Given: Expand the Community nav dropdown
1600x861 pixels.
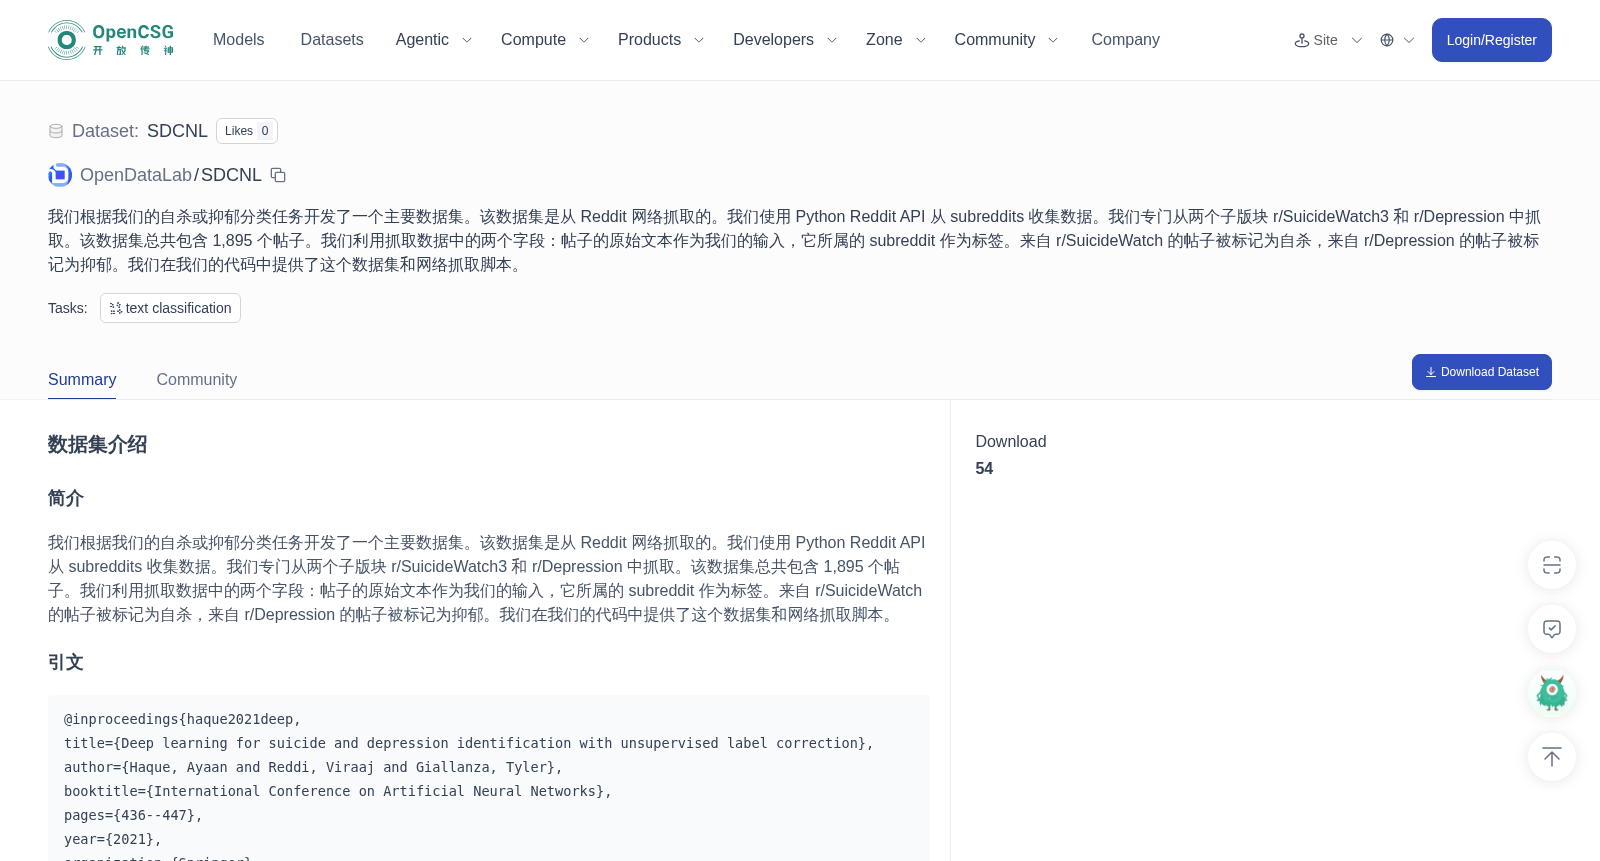Looking at the screenshot, I should tap(1006, 40).
